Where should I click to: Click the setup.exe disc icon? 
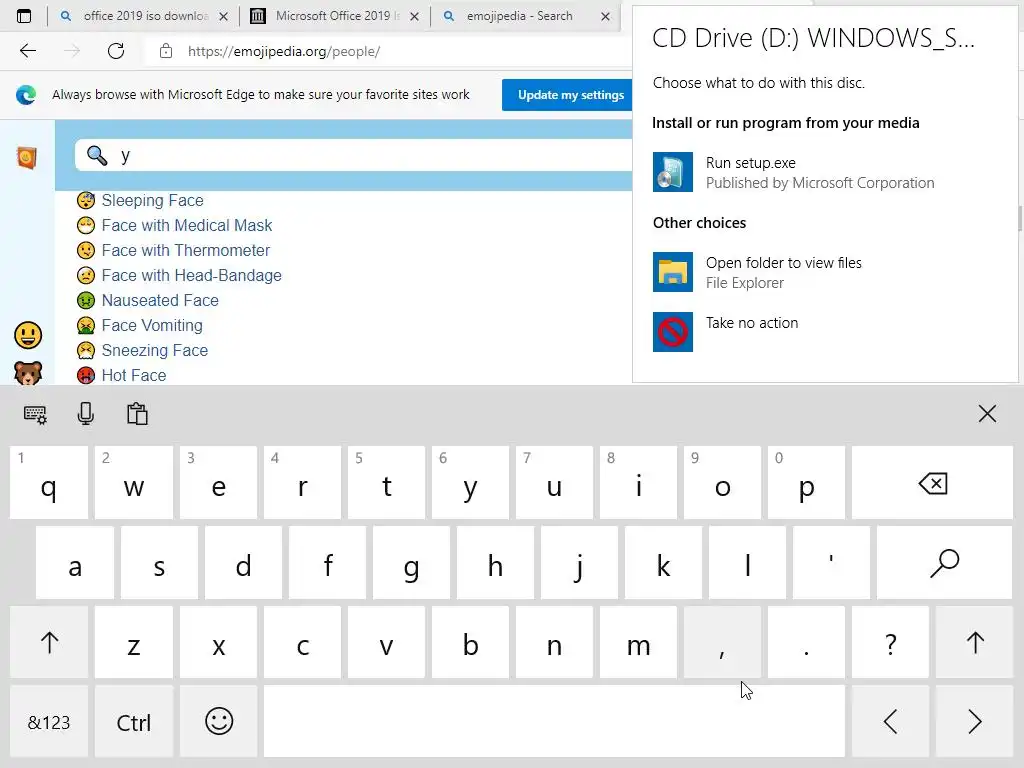(673, 172)
